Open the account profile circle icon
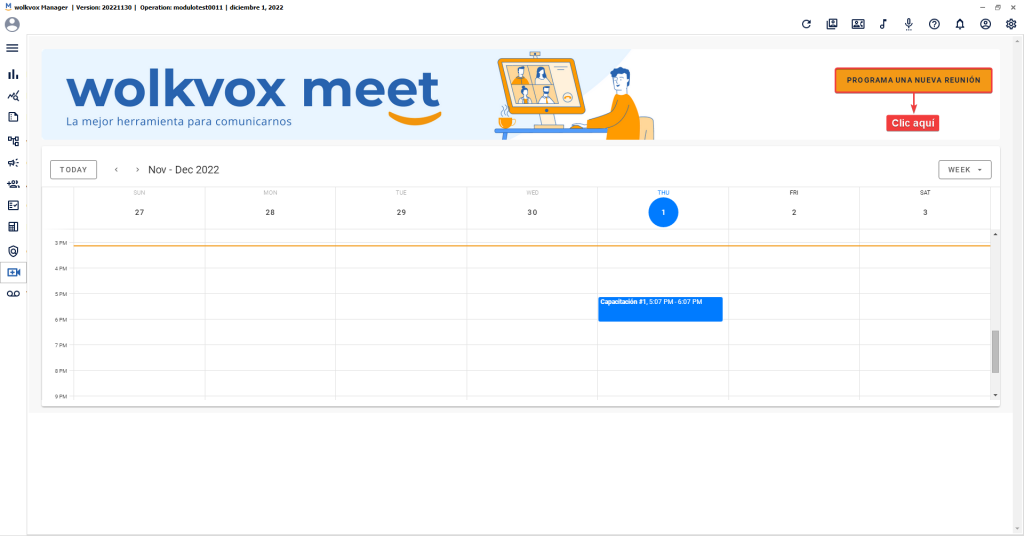This screenshot has height=536, width=1024. coord(985,24)
